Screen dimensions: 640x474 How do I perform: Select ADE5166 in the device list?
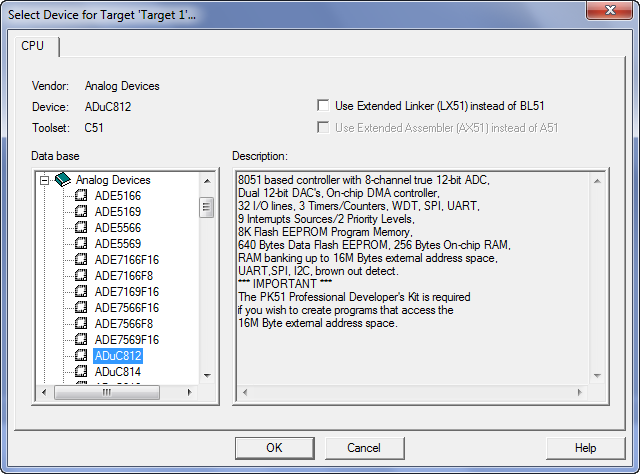coord(118,196)
